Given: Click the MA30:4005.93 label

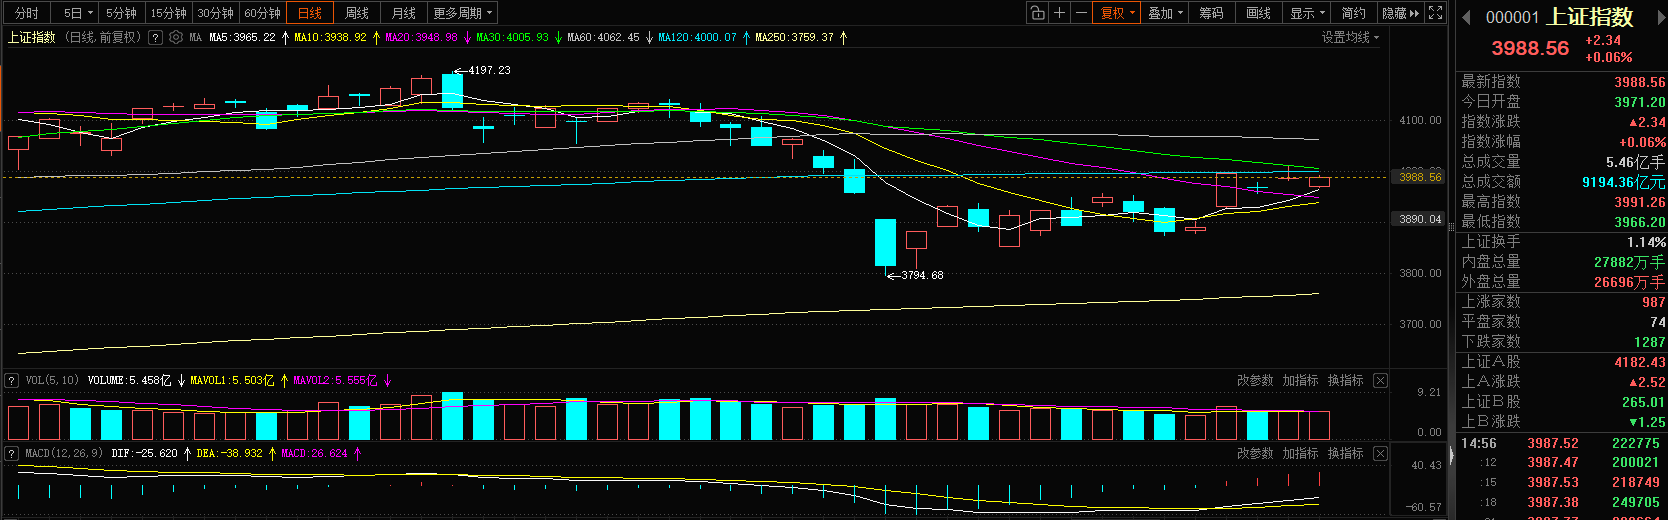Looking at the screenshot, I should tap(512, 37).
